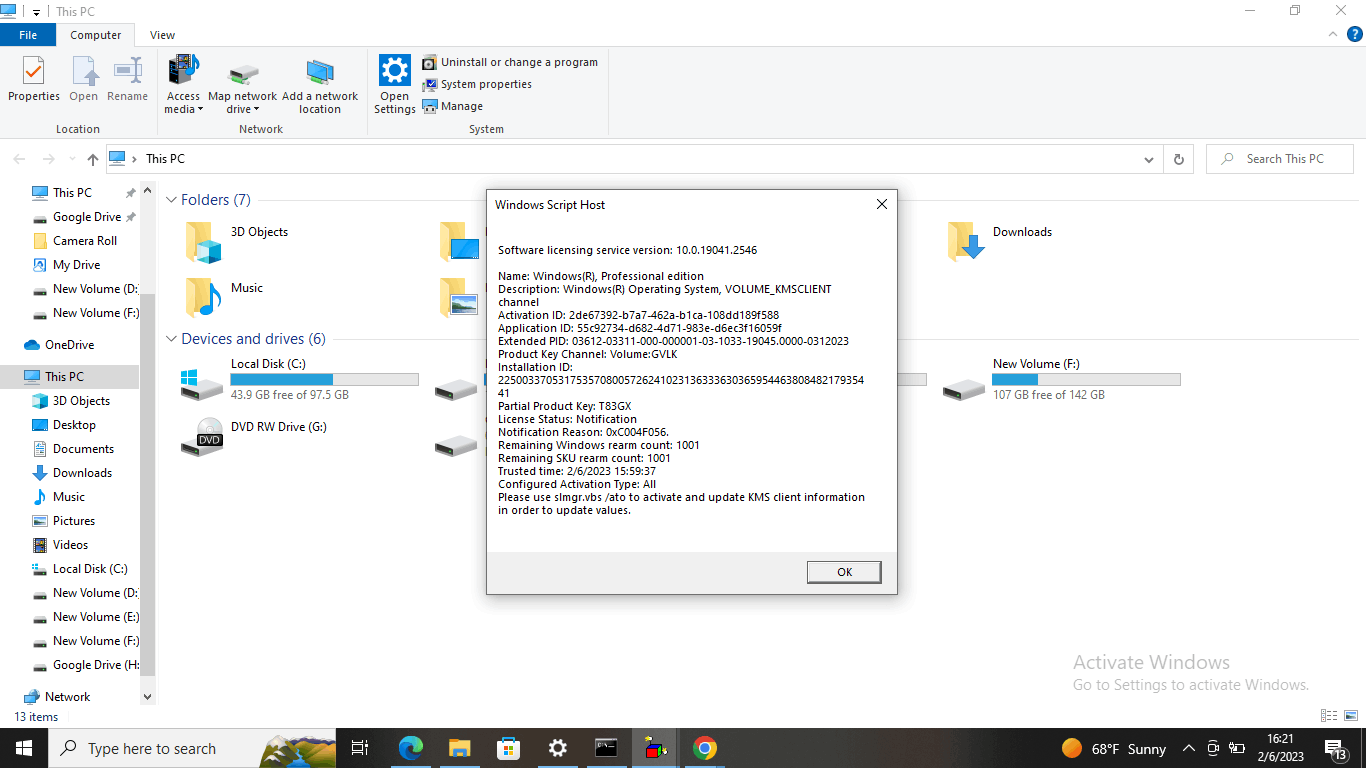The width and height of the screenshot is (1366, 768).
Task: Click Manage in the System group
Action: pyautogui.click(x=453, y=106)
